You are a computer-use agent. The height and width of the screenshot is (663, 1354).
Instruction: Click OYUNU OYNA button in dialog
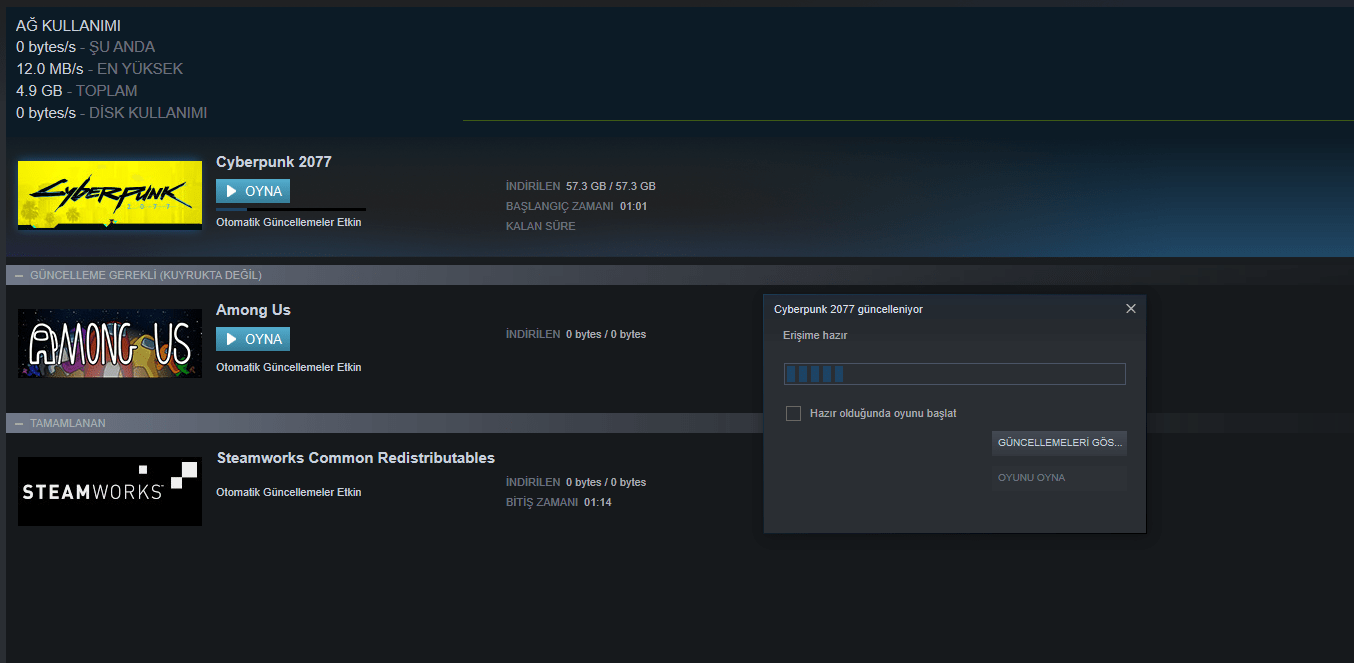pyautogui.click(x=1060, y=478)
